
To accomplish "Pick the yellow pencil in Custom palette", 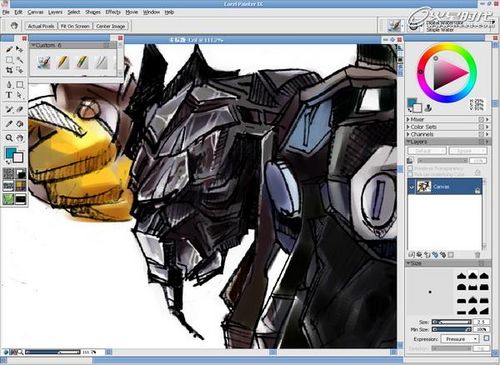I will coord(63,63).
